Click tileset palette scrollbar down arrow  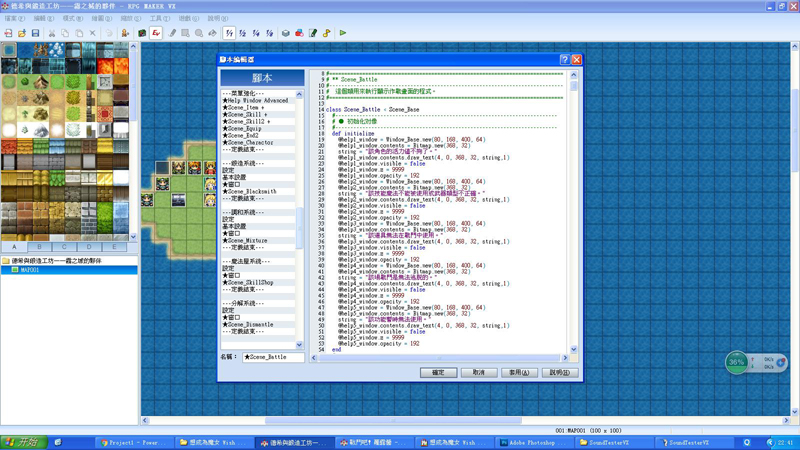pos(134,237)
